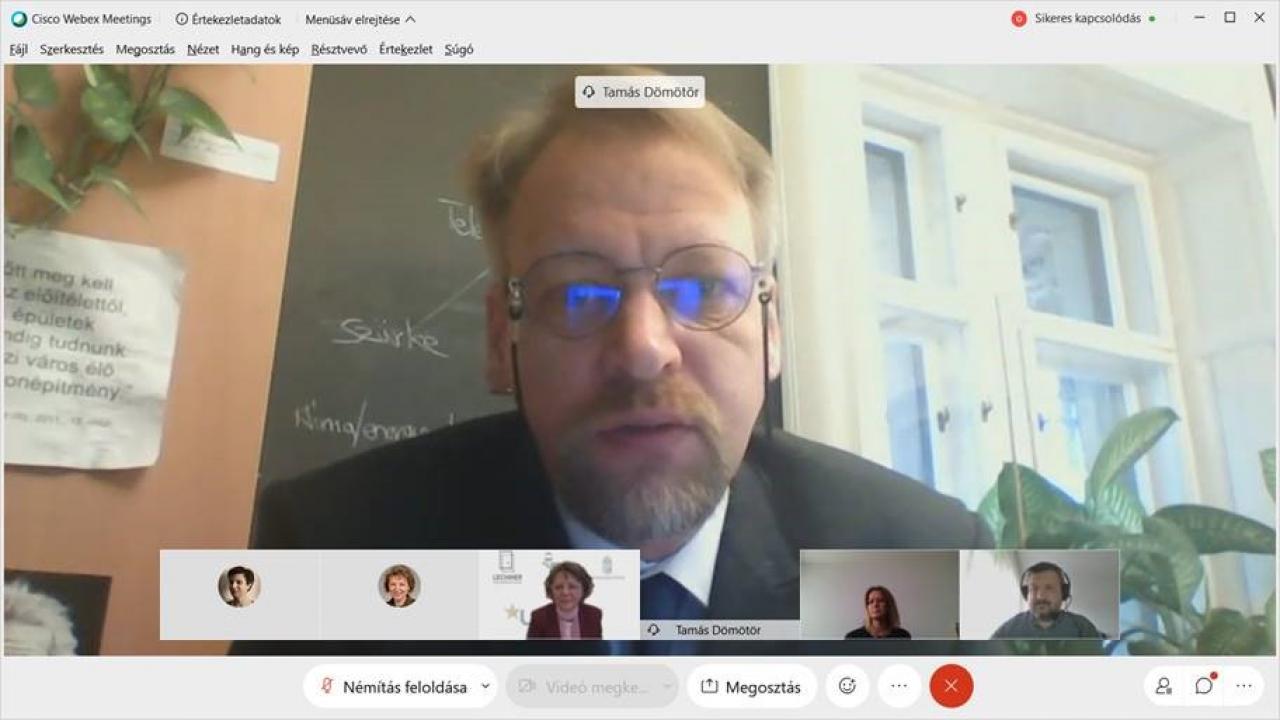The width and height of the screenshot is (1280, 720).
Task: Toggle the Videó megkezdése camera button
Action: click(x=592, y=687)
